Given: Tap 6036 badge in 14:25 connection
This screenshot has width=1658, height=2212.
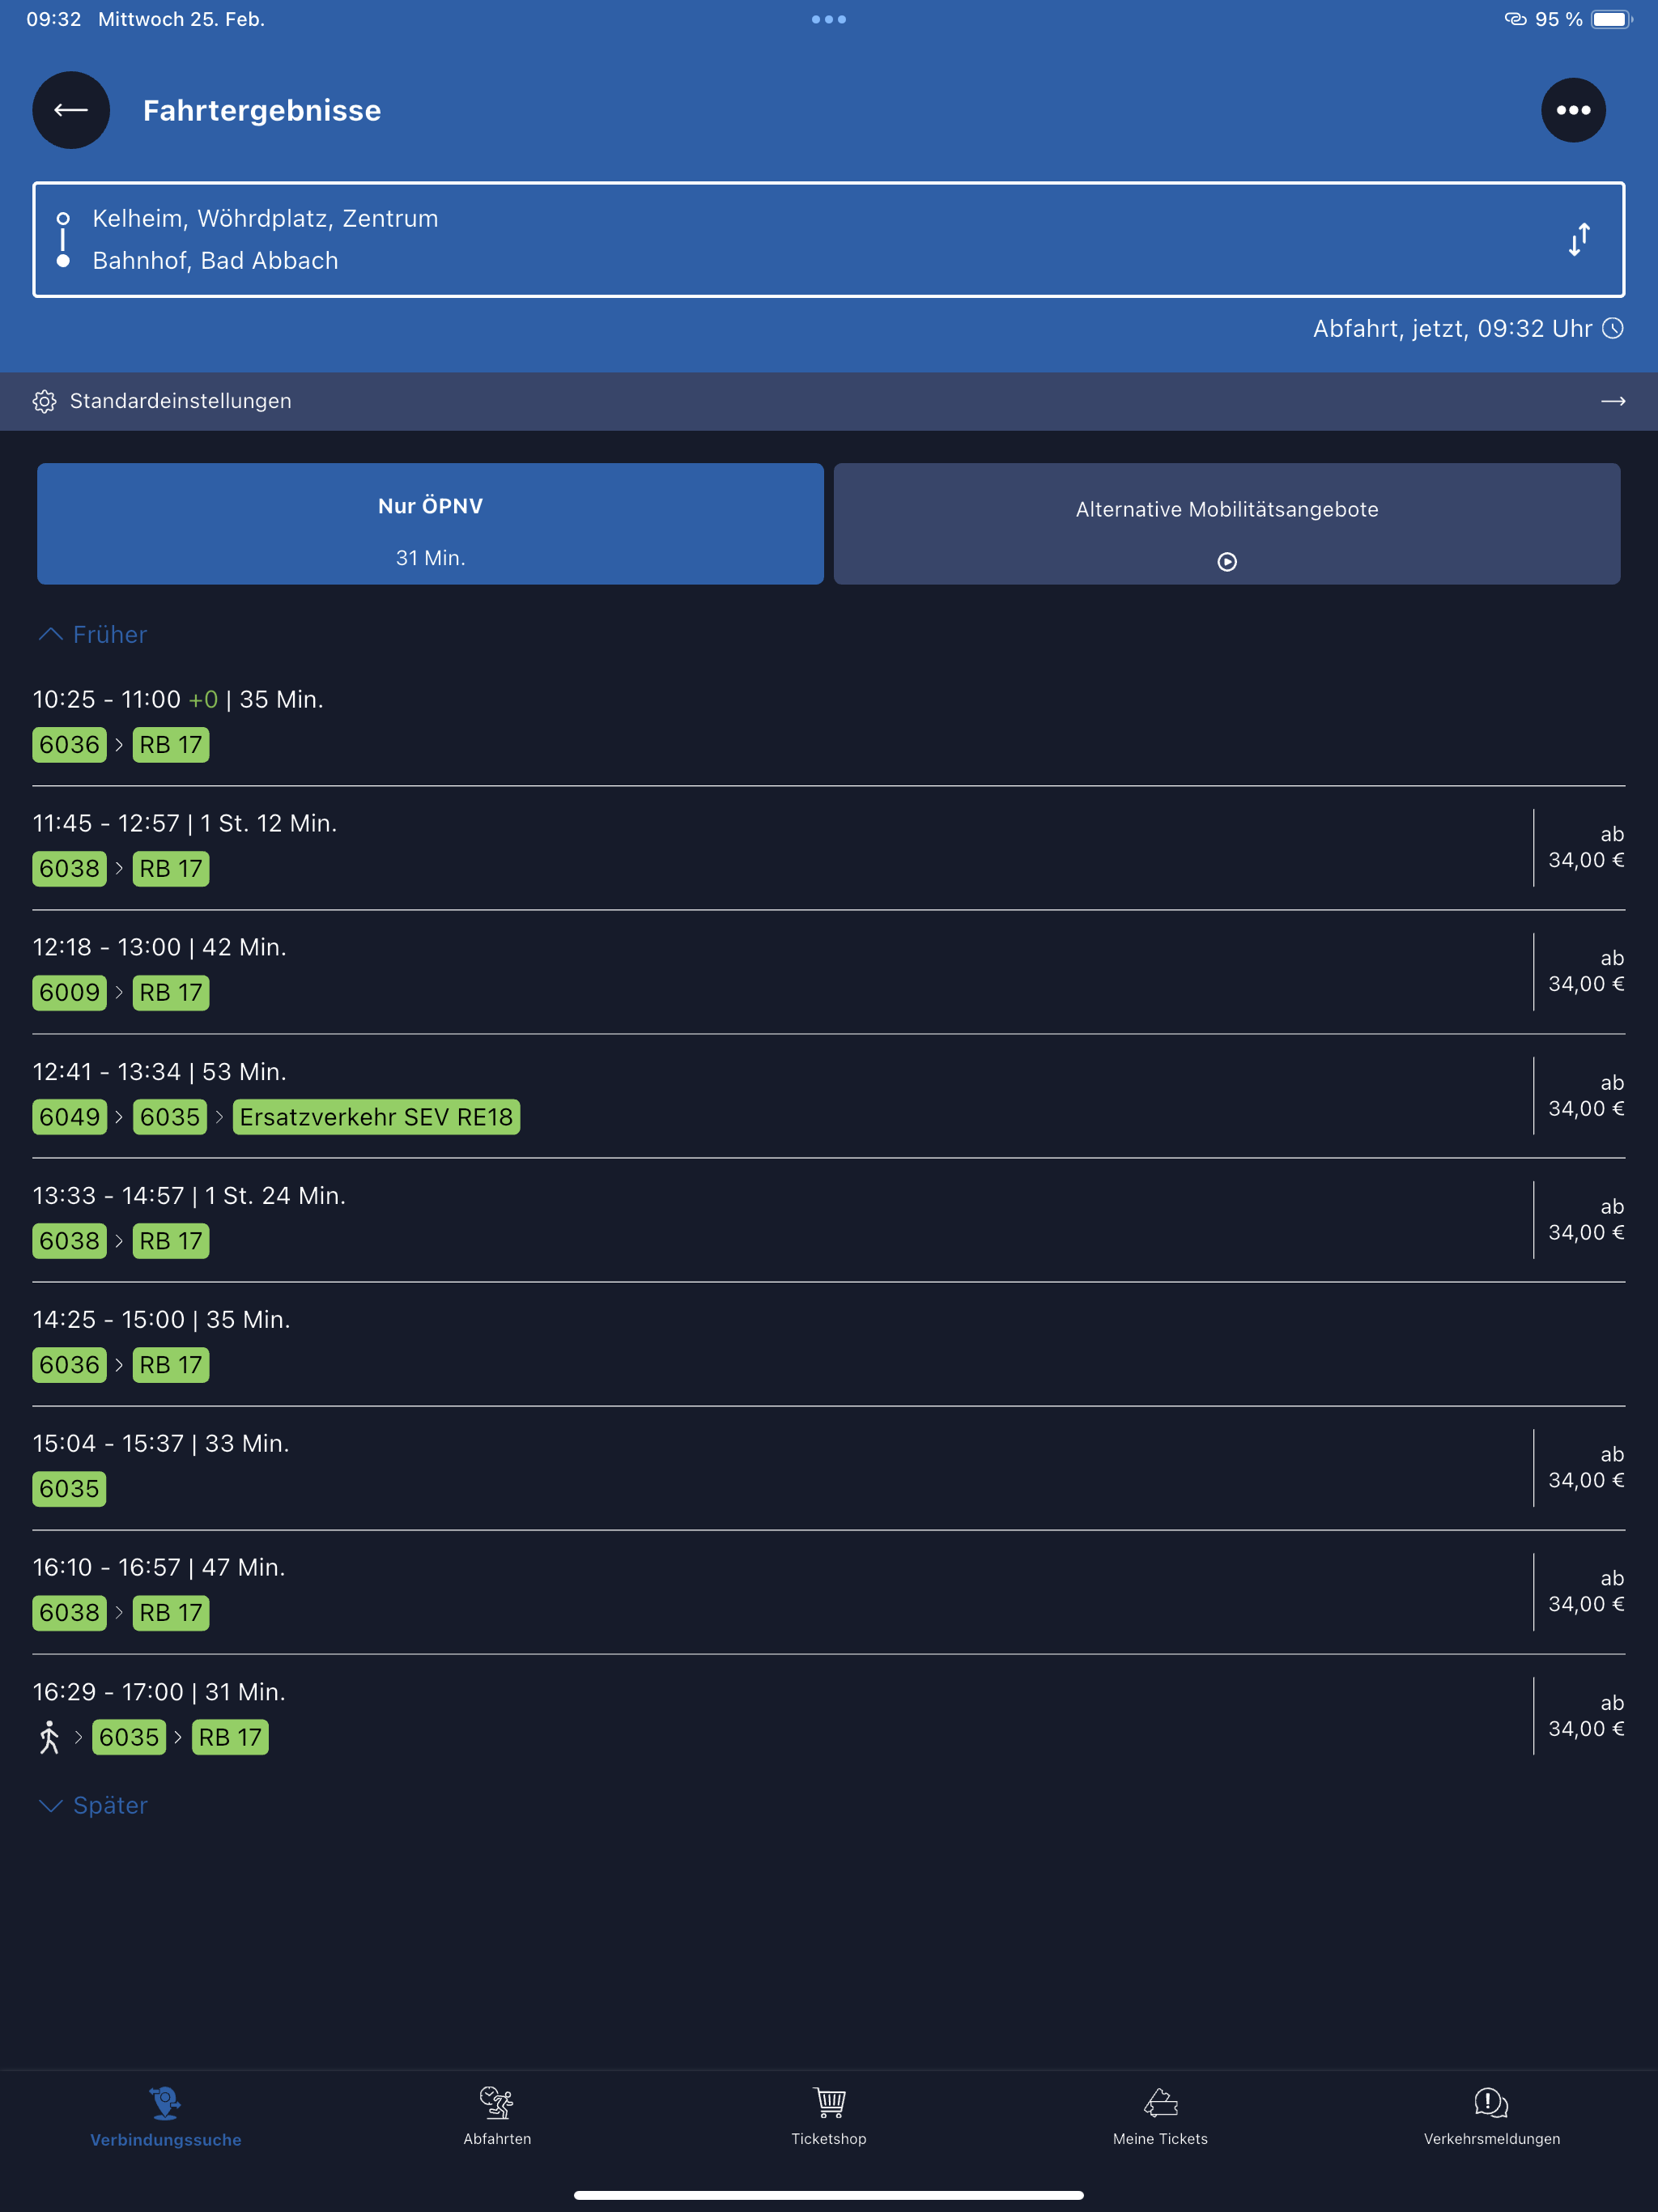Looking at the screenshot, I should 69,1365.
